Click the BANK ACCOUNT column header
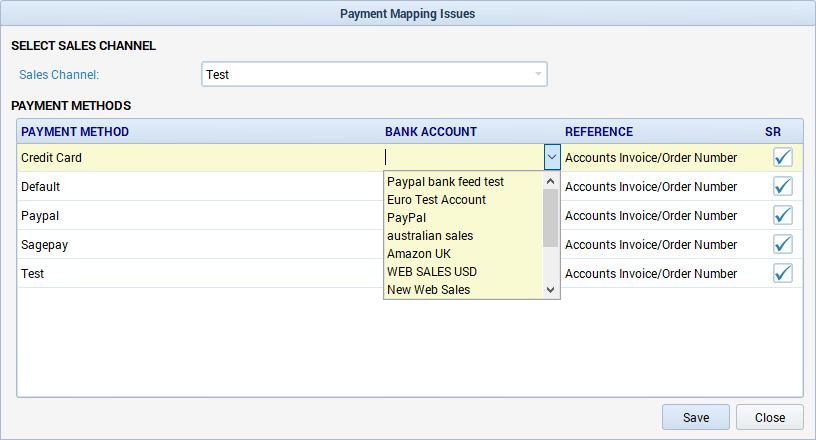 (431, 132)
